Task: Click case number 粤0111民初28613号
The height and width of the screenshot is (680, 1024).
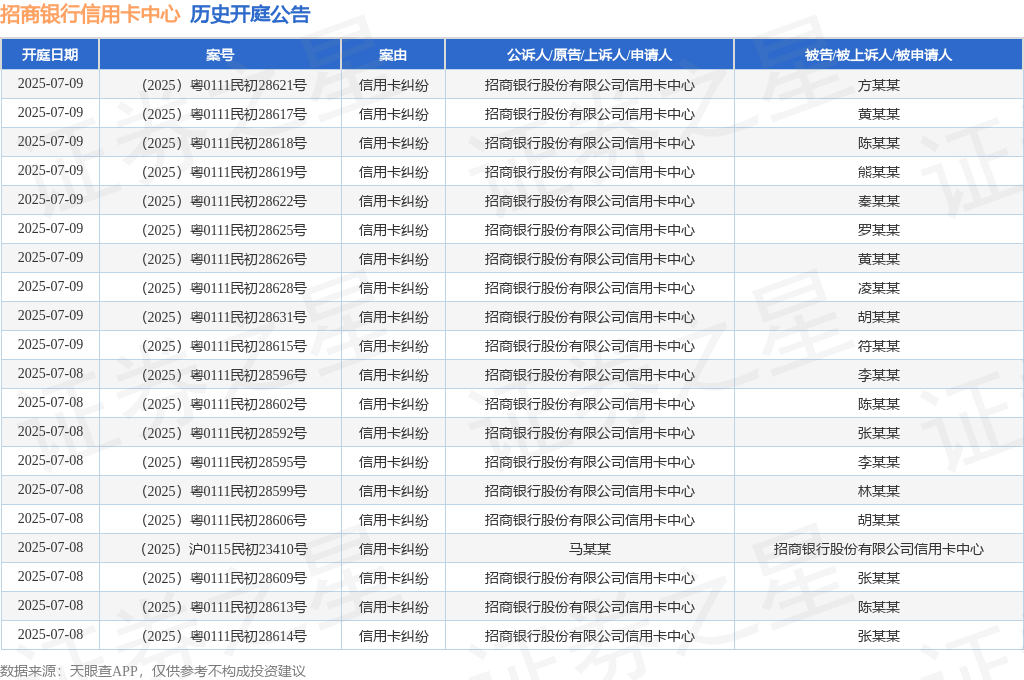Action: pos(224,607)
